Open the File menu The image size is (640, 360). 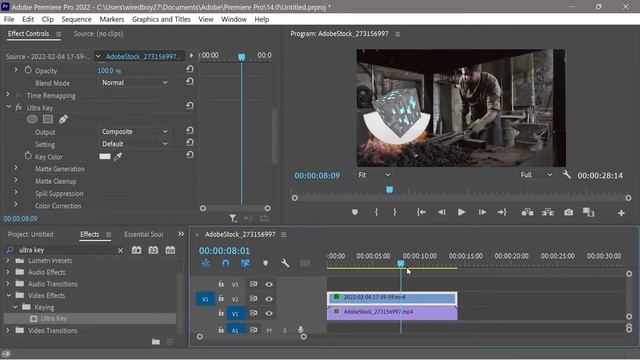[x=9, y=19]
